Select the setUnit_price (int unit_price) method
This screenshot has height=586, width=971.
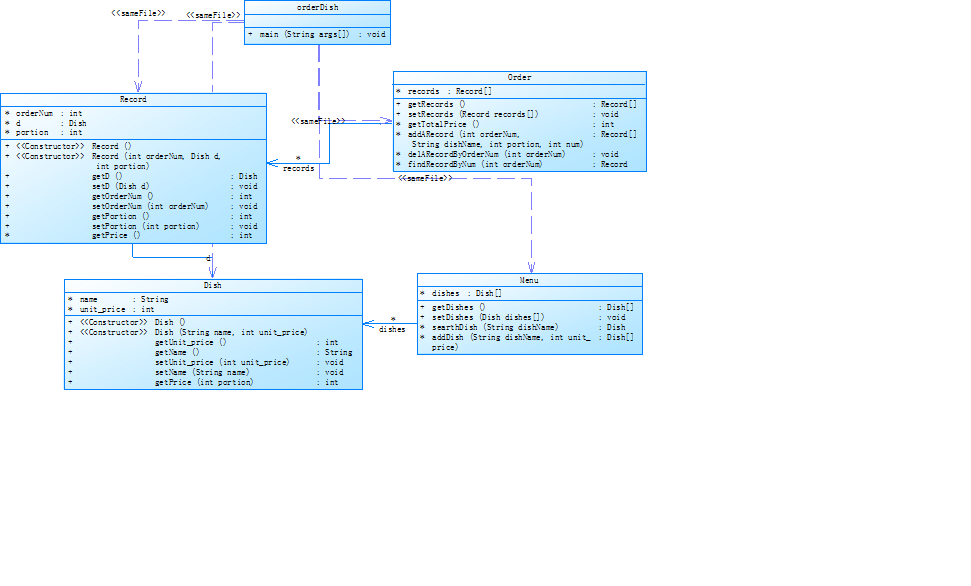(x=211, y=362)
